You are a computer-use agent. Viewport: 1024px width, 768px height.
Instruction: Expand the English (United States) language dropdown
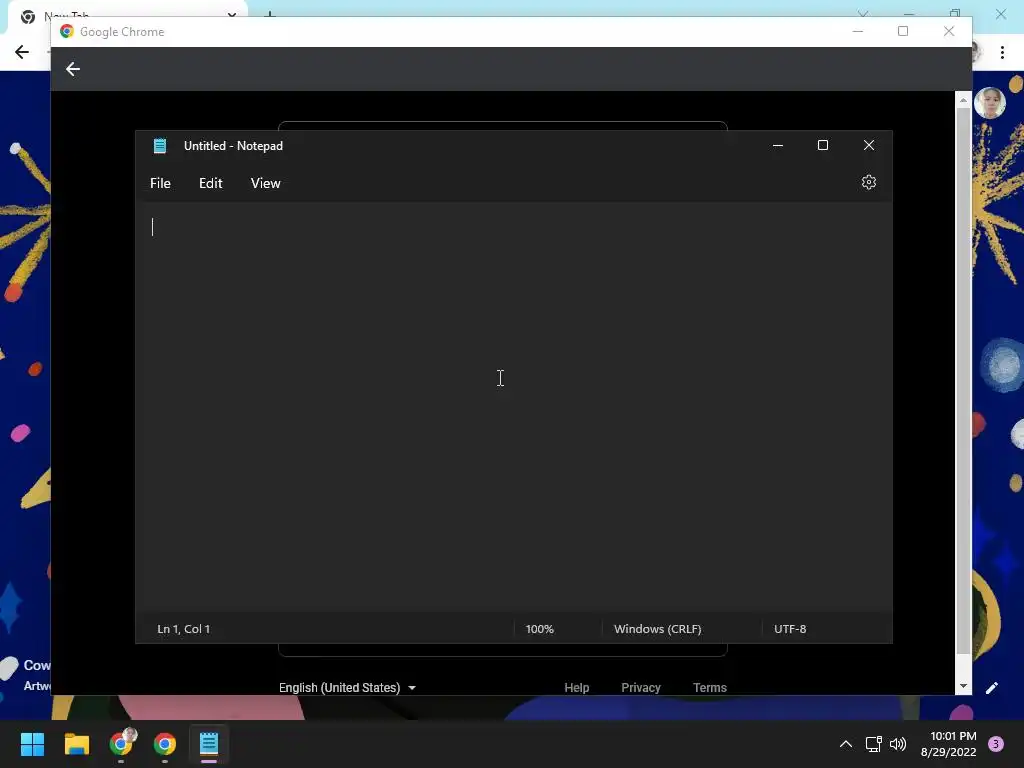(x=347, y=688)
